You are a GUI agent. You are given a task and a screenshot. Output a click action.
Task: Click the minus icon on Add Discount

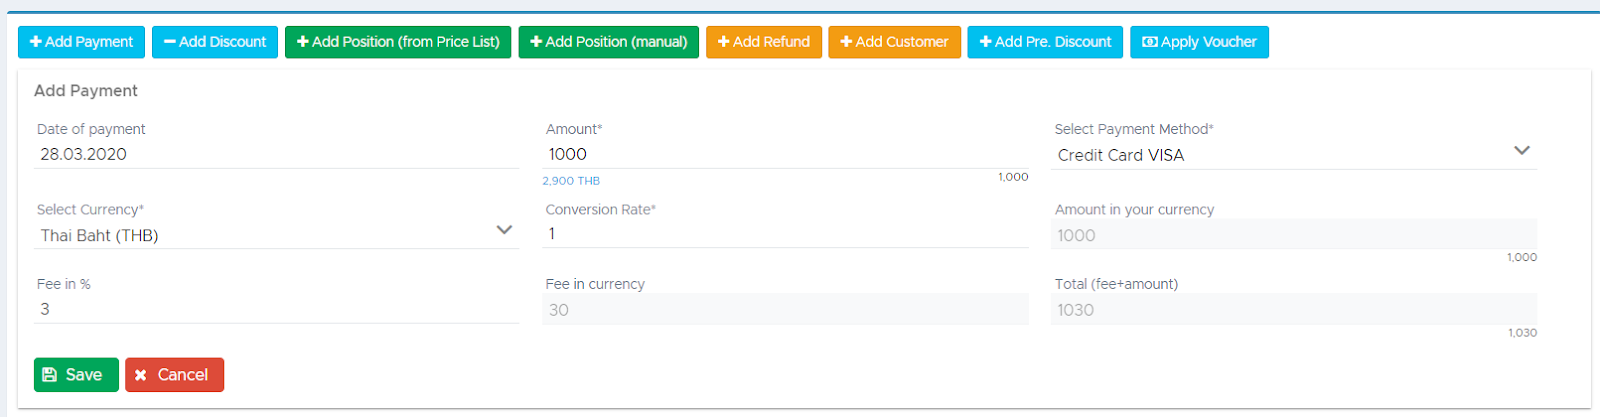(170, 42)
